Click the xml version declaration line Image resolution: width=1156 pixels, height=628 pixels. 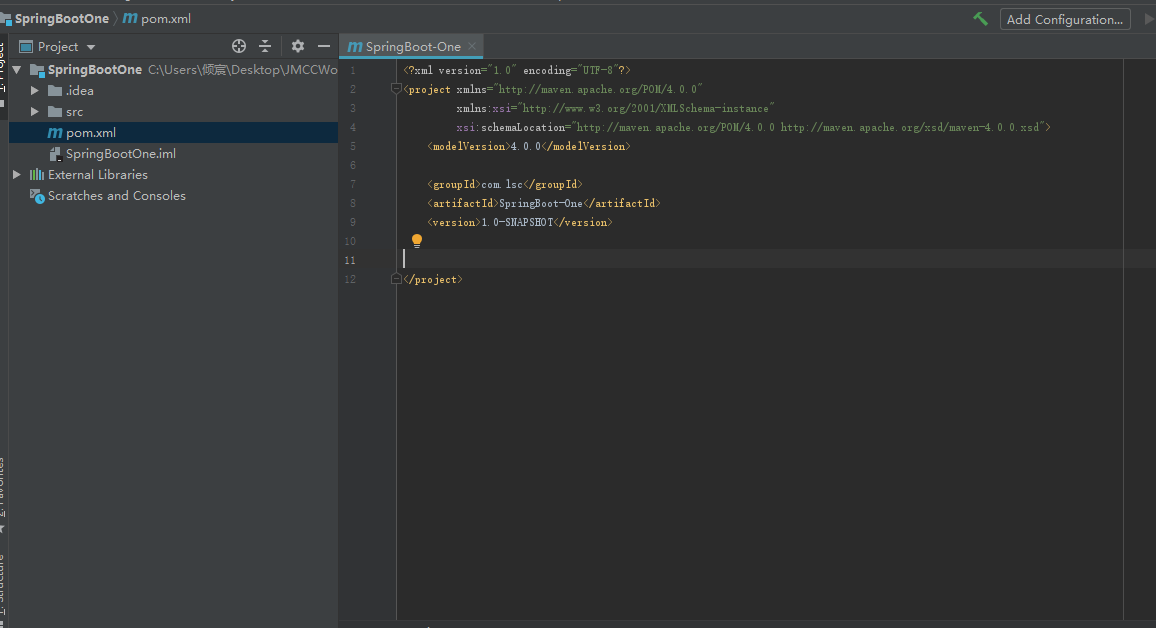click(x=517, y=71)
